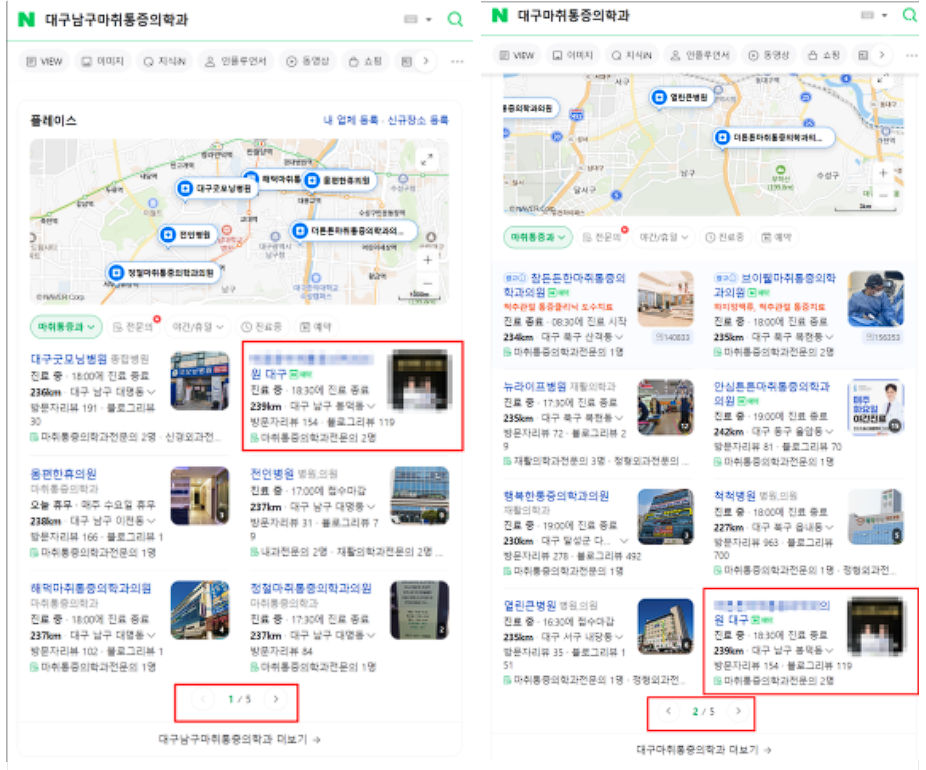Open 대구굿모닝병원 listing title
The image size is (926, 770).
point(69,359)
